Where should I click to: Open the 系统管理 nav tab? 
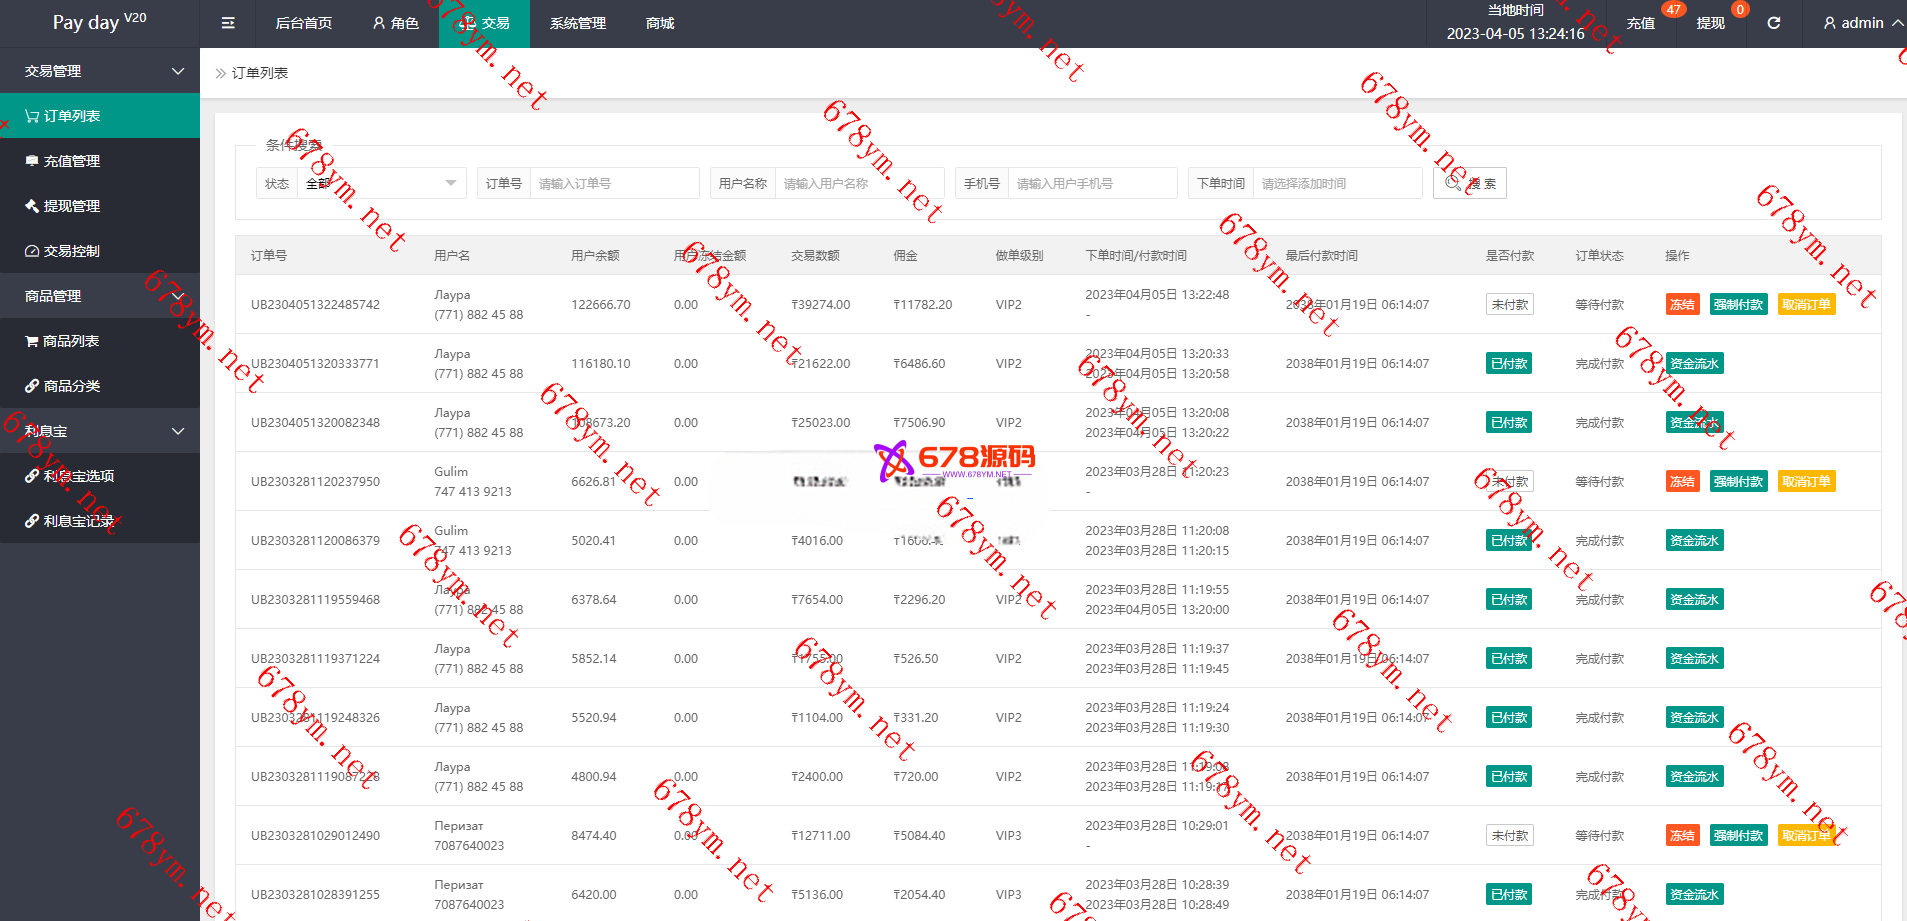578,23
